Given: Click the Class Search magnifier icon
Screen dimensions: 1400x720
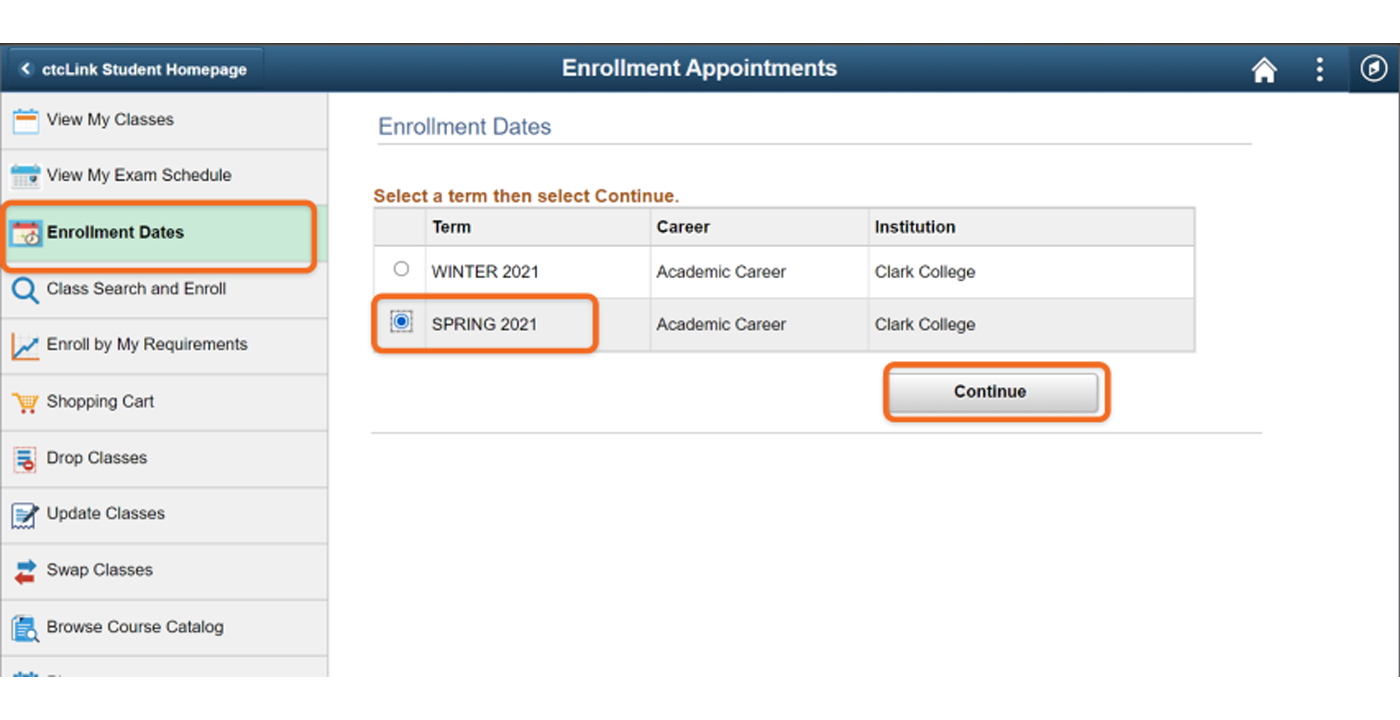Looking at the screenshot, I should [x=25, y=290].
